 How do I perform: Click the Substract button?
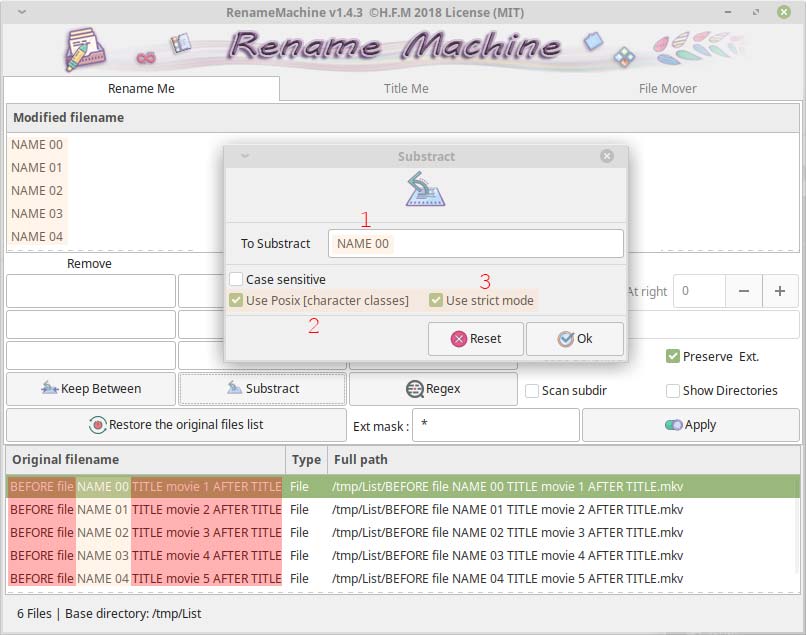(x=262, y=389)
